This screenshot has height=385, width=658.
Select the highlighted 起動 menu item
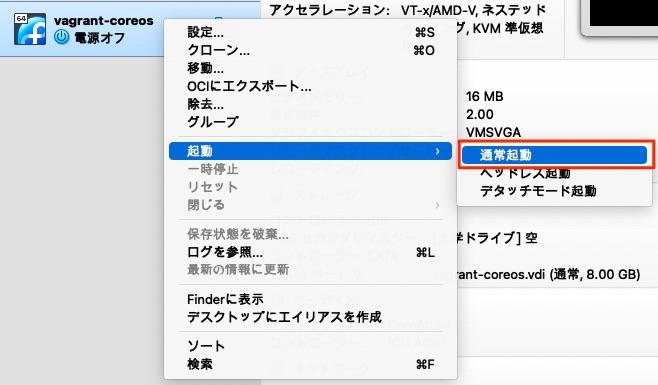(x=311, y=151)
